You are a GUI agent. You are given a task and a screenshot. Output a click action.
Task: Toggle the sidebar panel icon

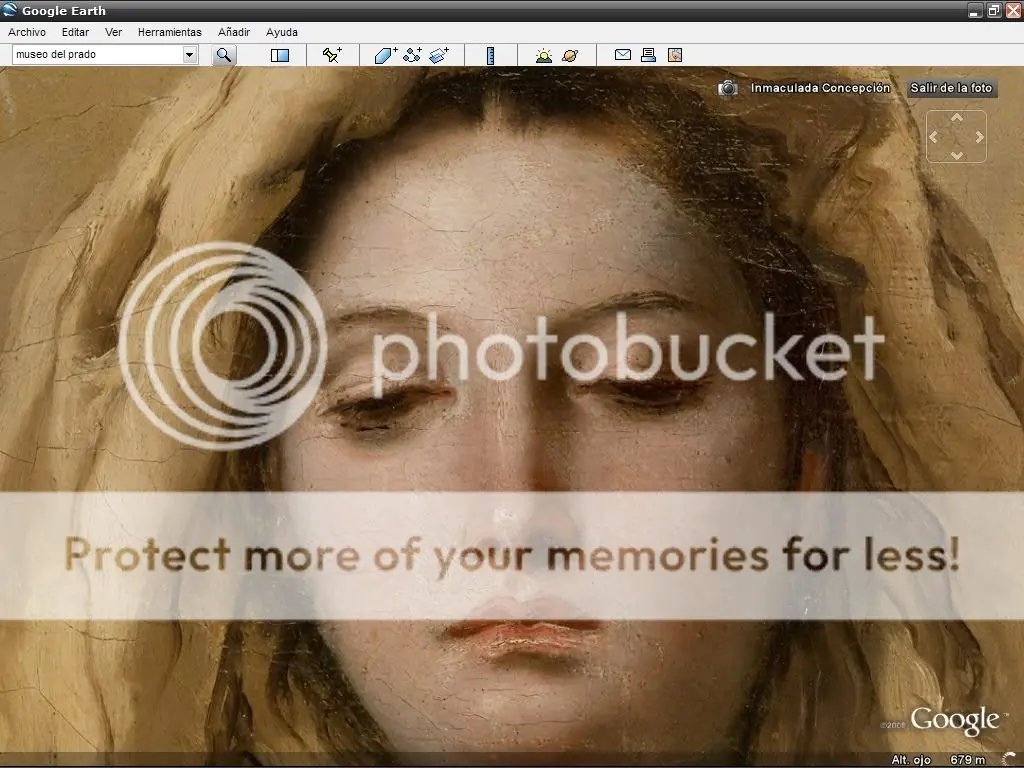(x=280, y=56)
